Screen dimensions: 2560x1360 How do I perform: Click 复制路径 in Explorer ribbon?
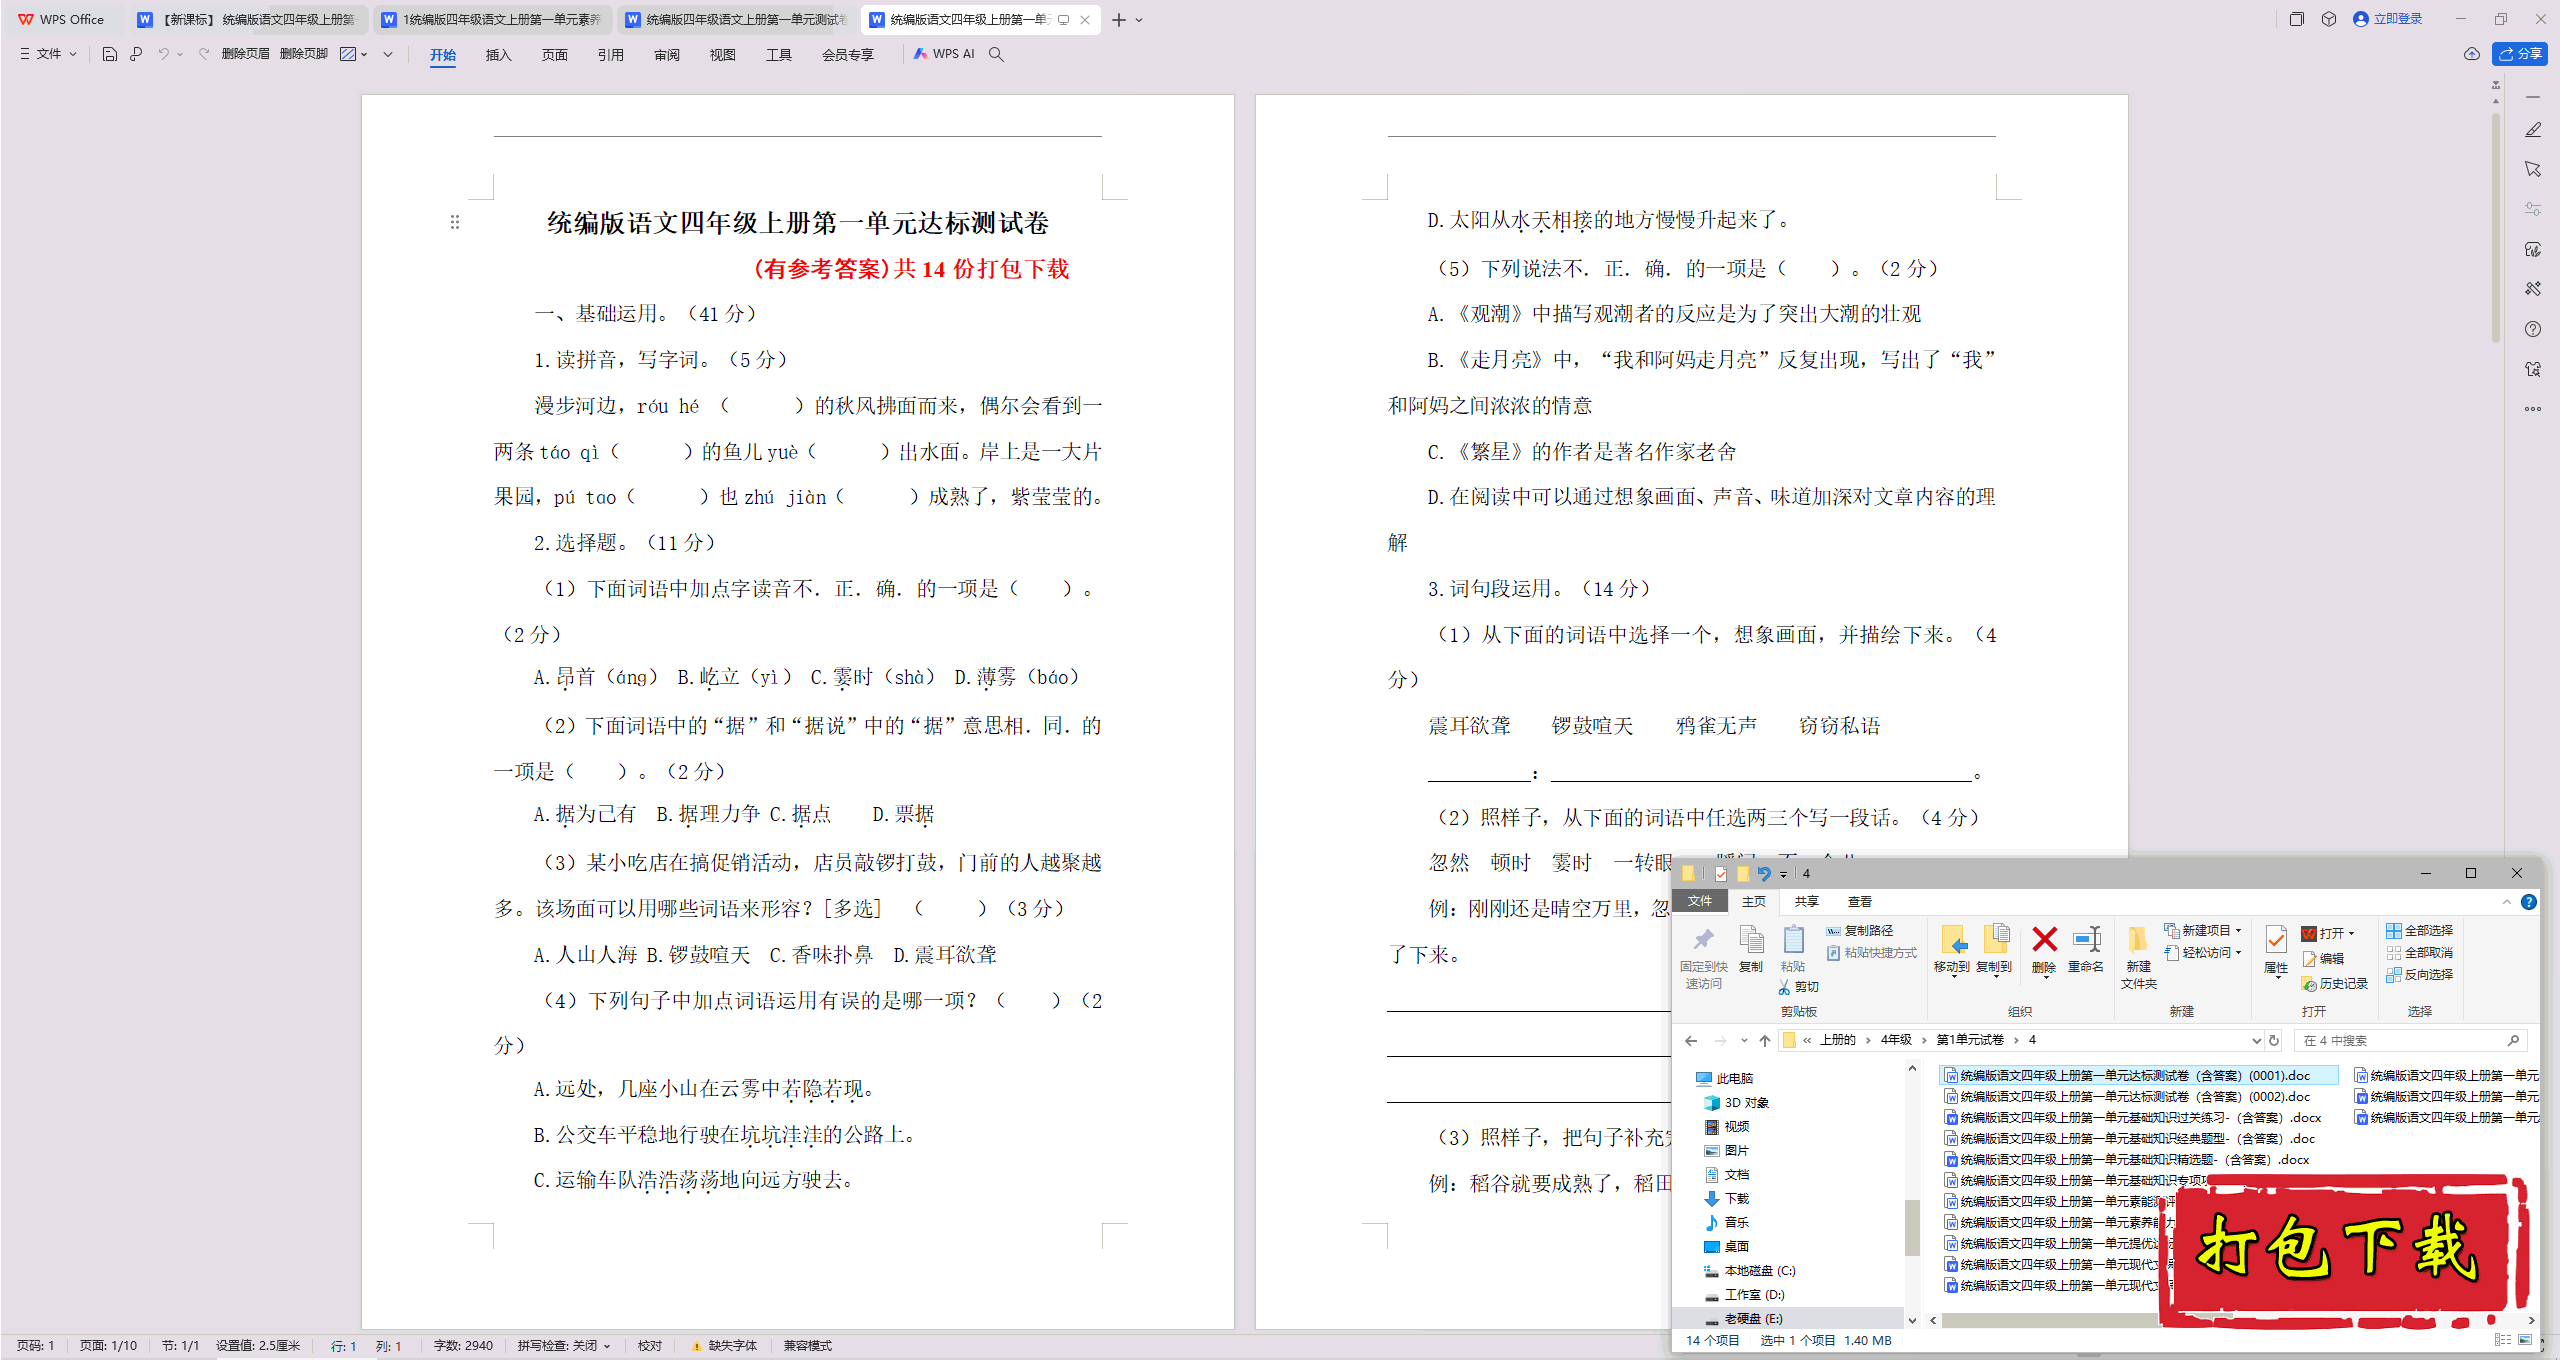point(1860,931)
